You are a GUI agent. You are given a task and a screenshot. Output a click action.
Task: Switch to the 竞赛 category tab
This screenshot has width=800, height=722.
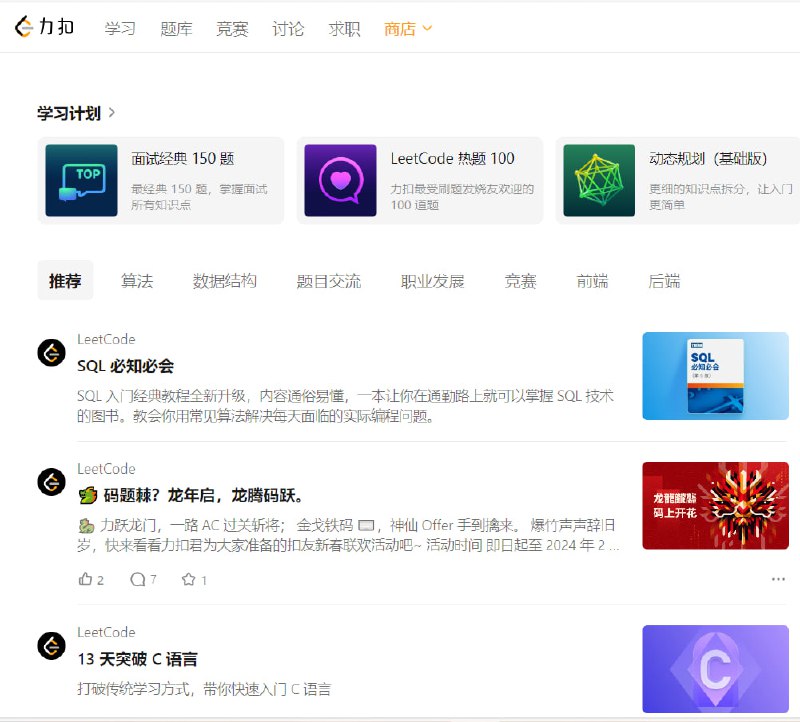tap(520, 281)
